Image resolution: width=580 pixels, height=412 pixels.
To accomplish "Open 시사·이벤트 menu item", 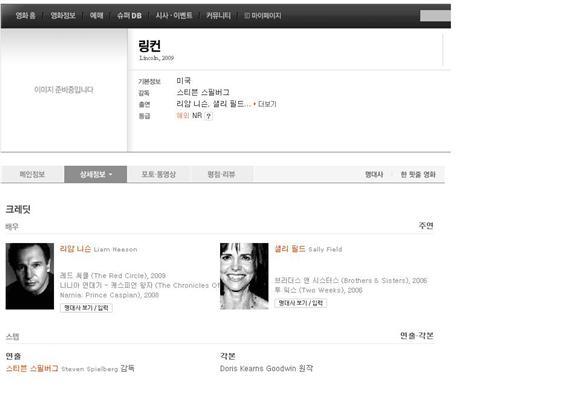I will click(x=174, y=15).
